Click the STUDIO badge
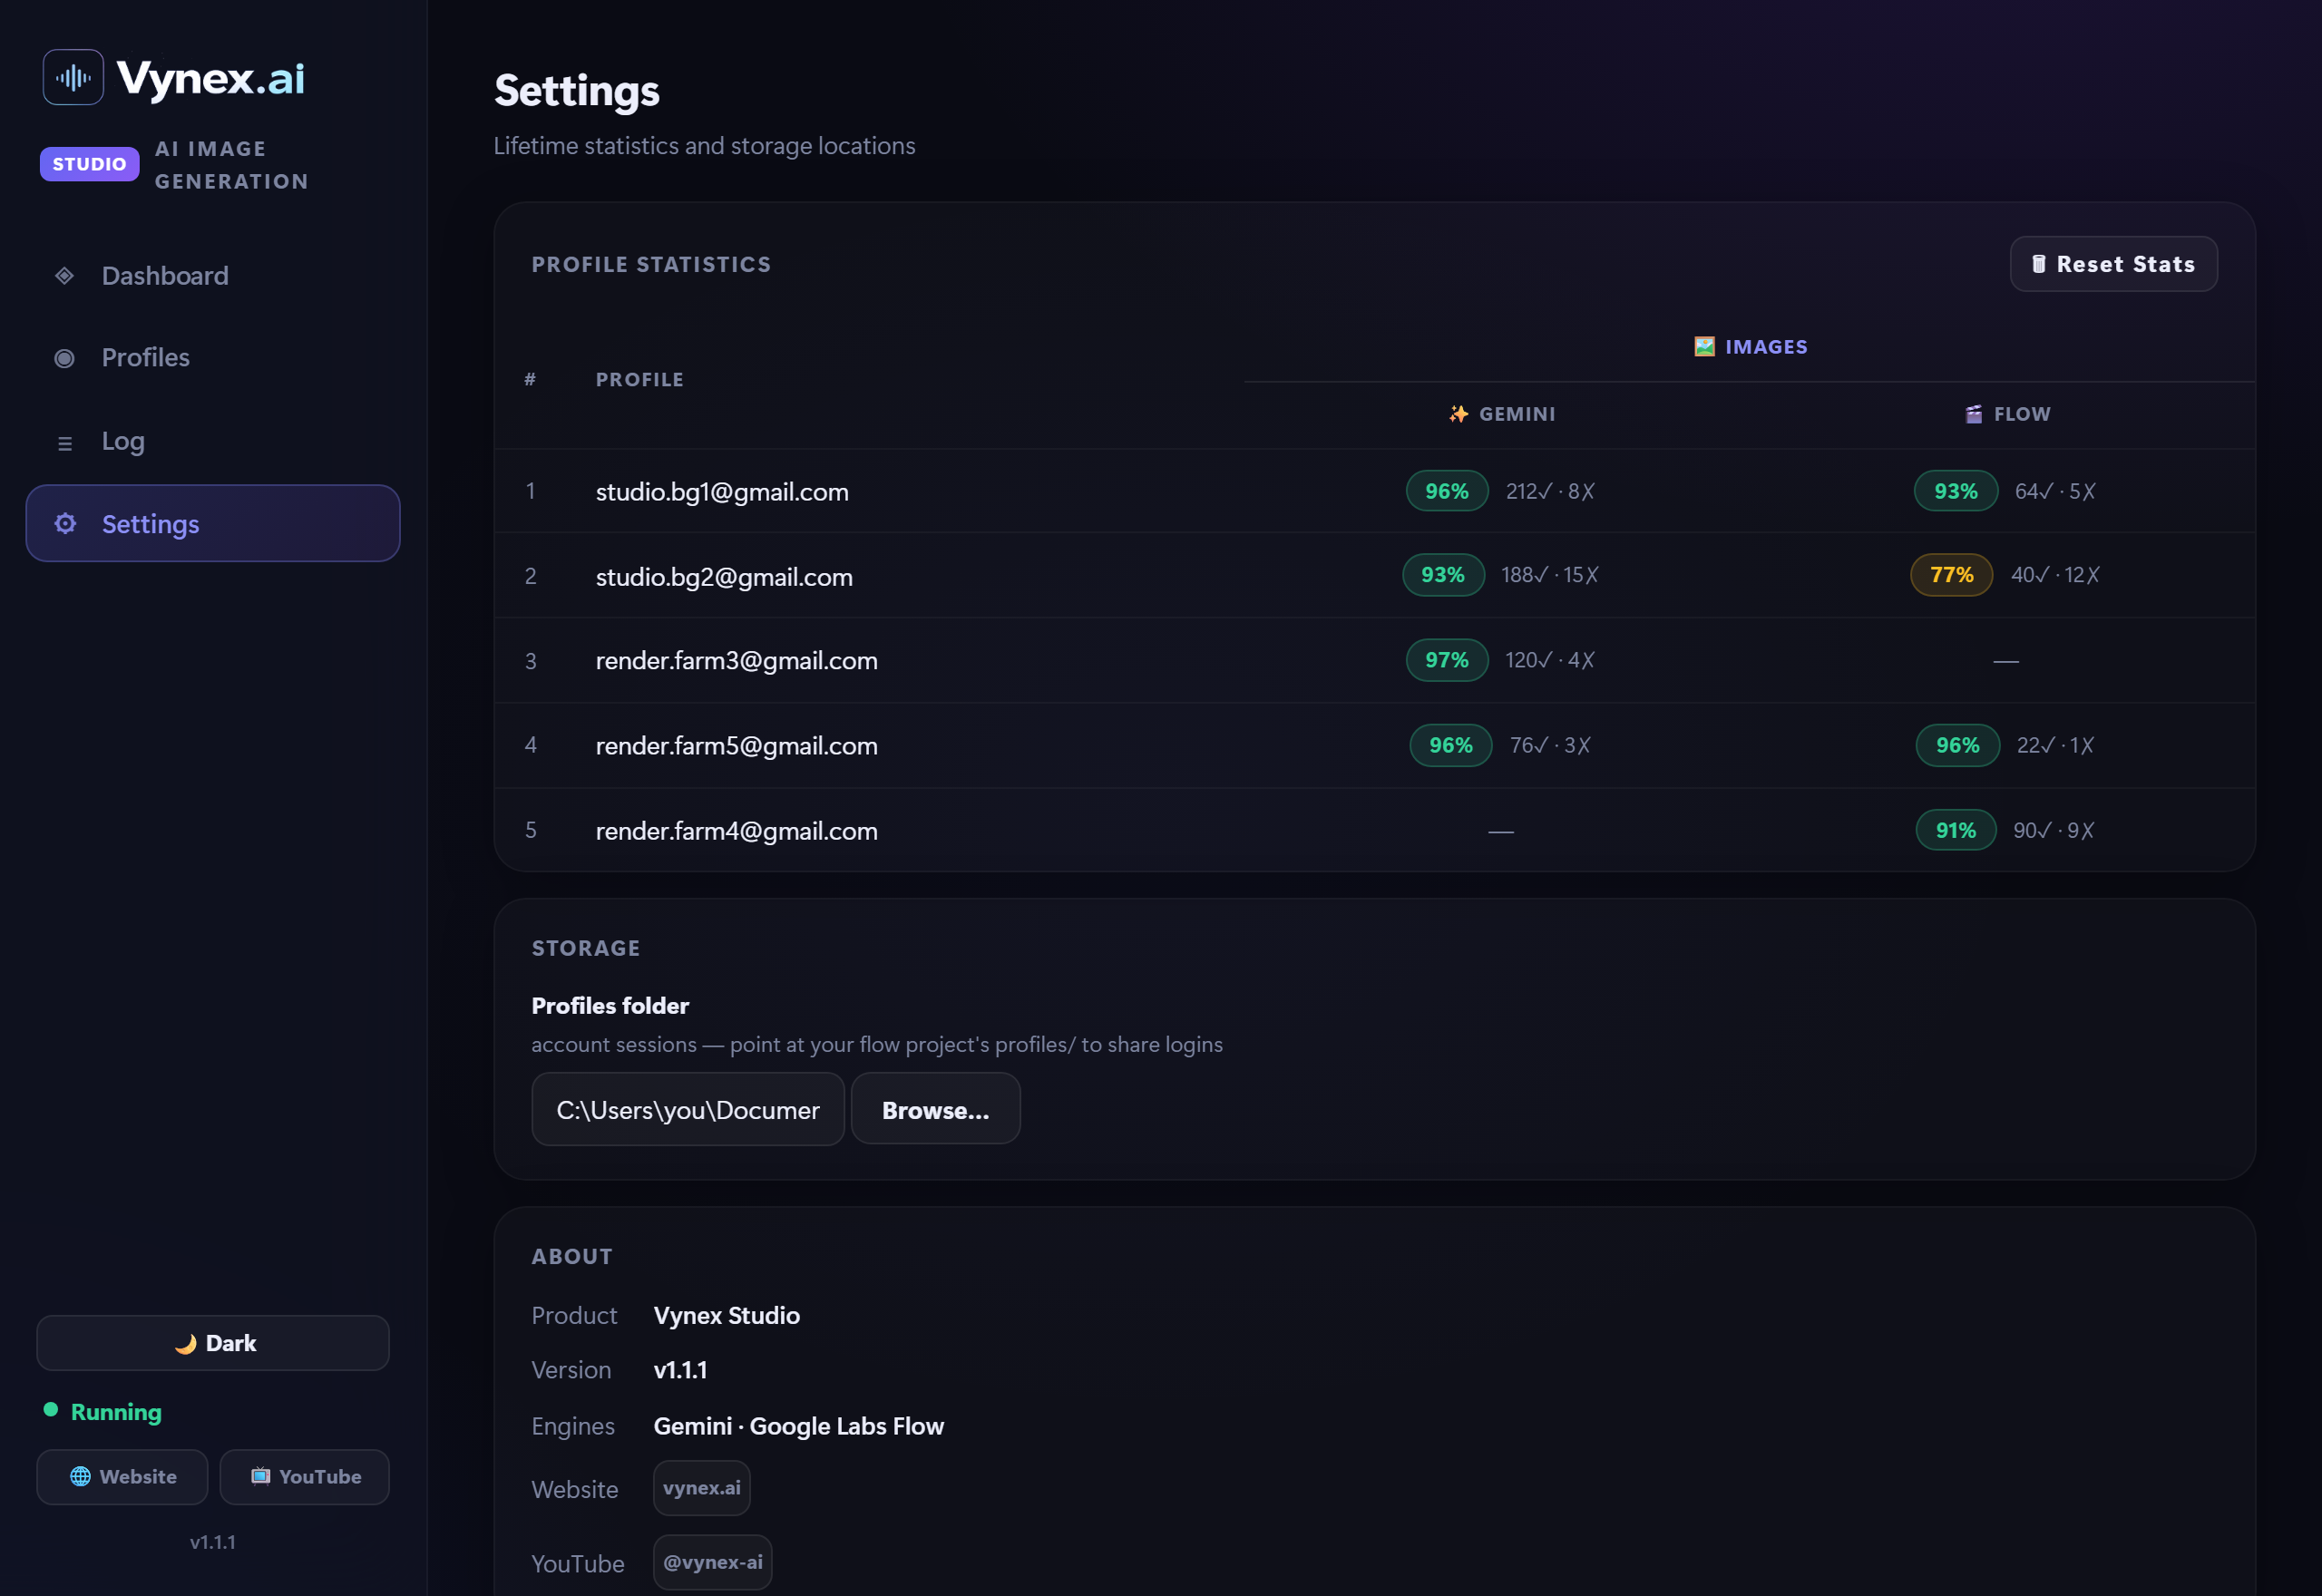The width and height of the screenshot is (2322, 1596). click(x=90, y=164)
